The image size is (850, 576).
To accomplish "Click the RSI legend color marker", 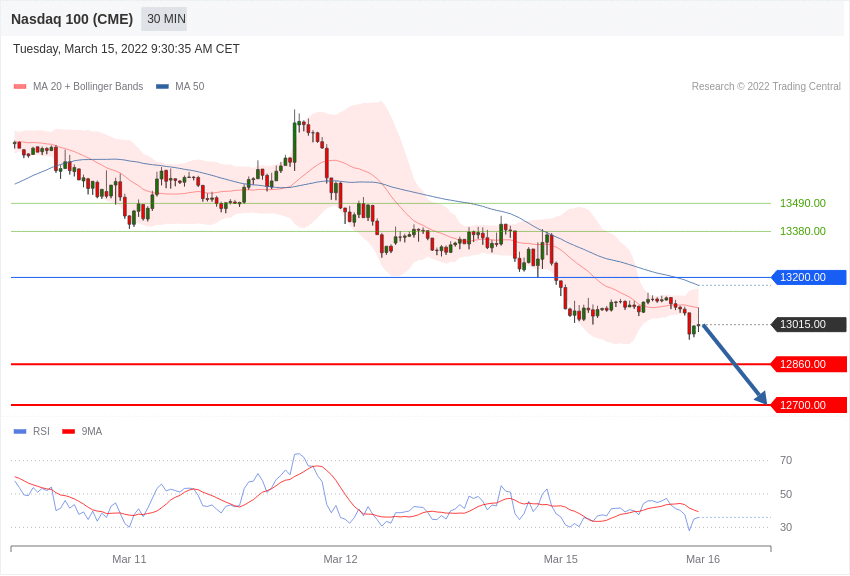I will (20, 432).
